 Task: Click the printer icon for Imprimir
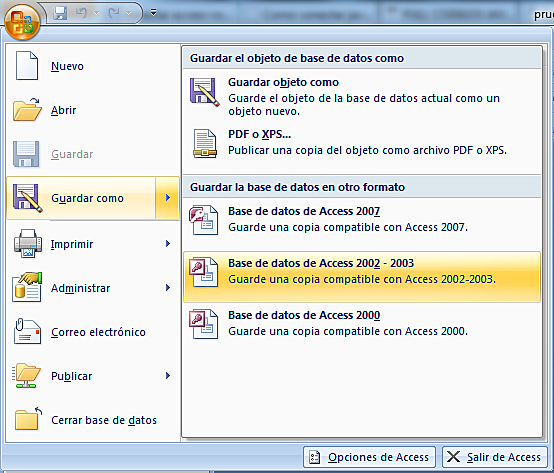click(x=28, y=244)
